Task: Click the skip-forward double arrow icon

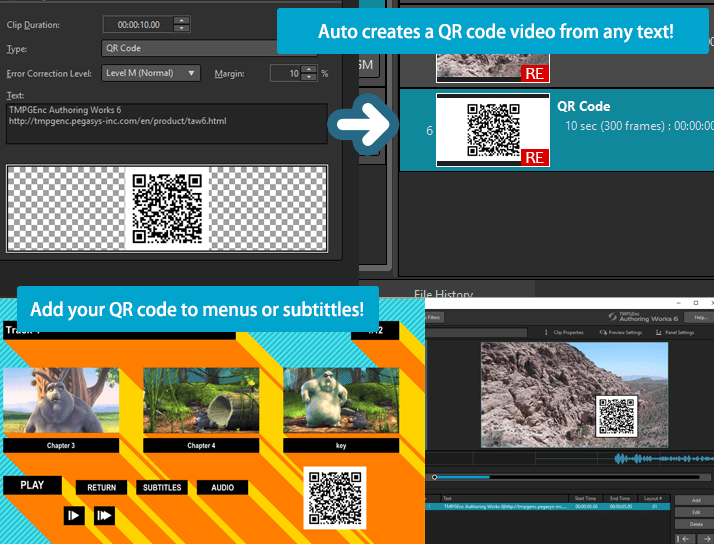Action: point(104,515)
